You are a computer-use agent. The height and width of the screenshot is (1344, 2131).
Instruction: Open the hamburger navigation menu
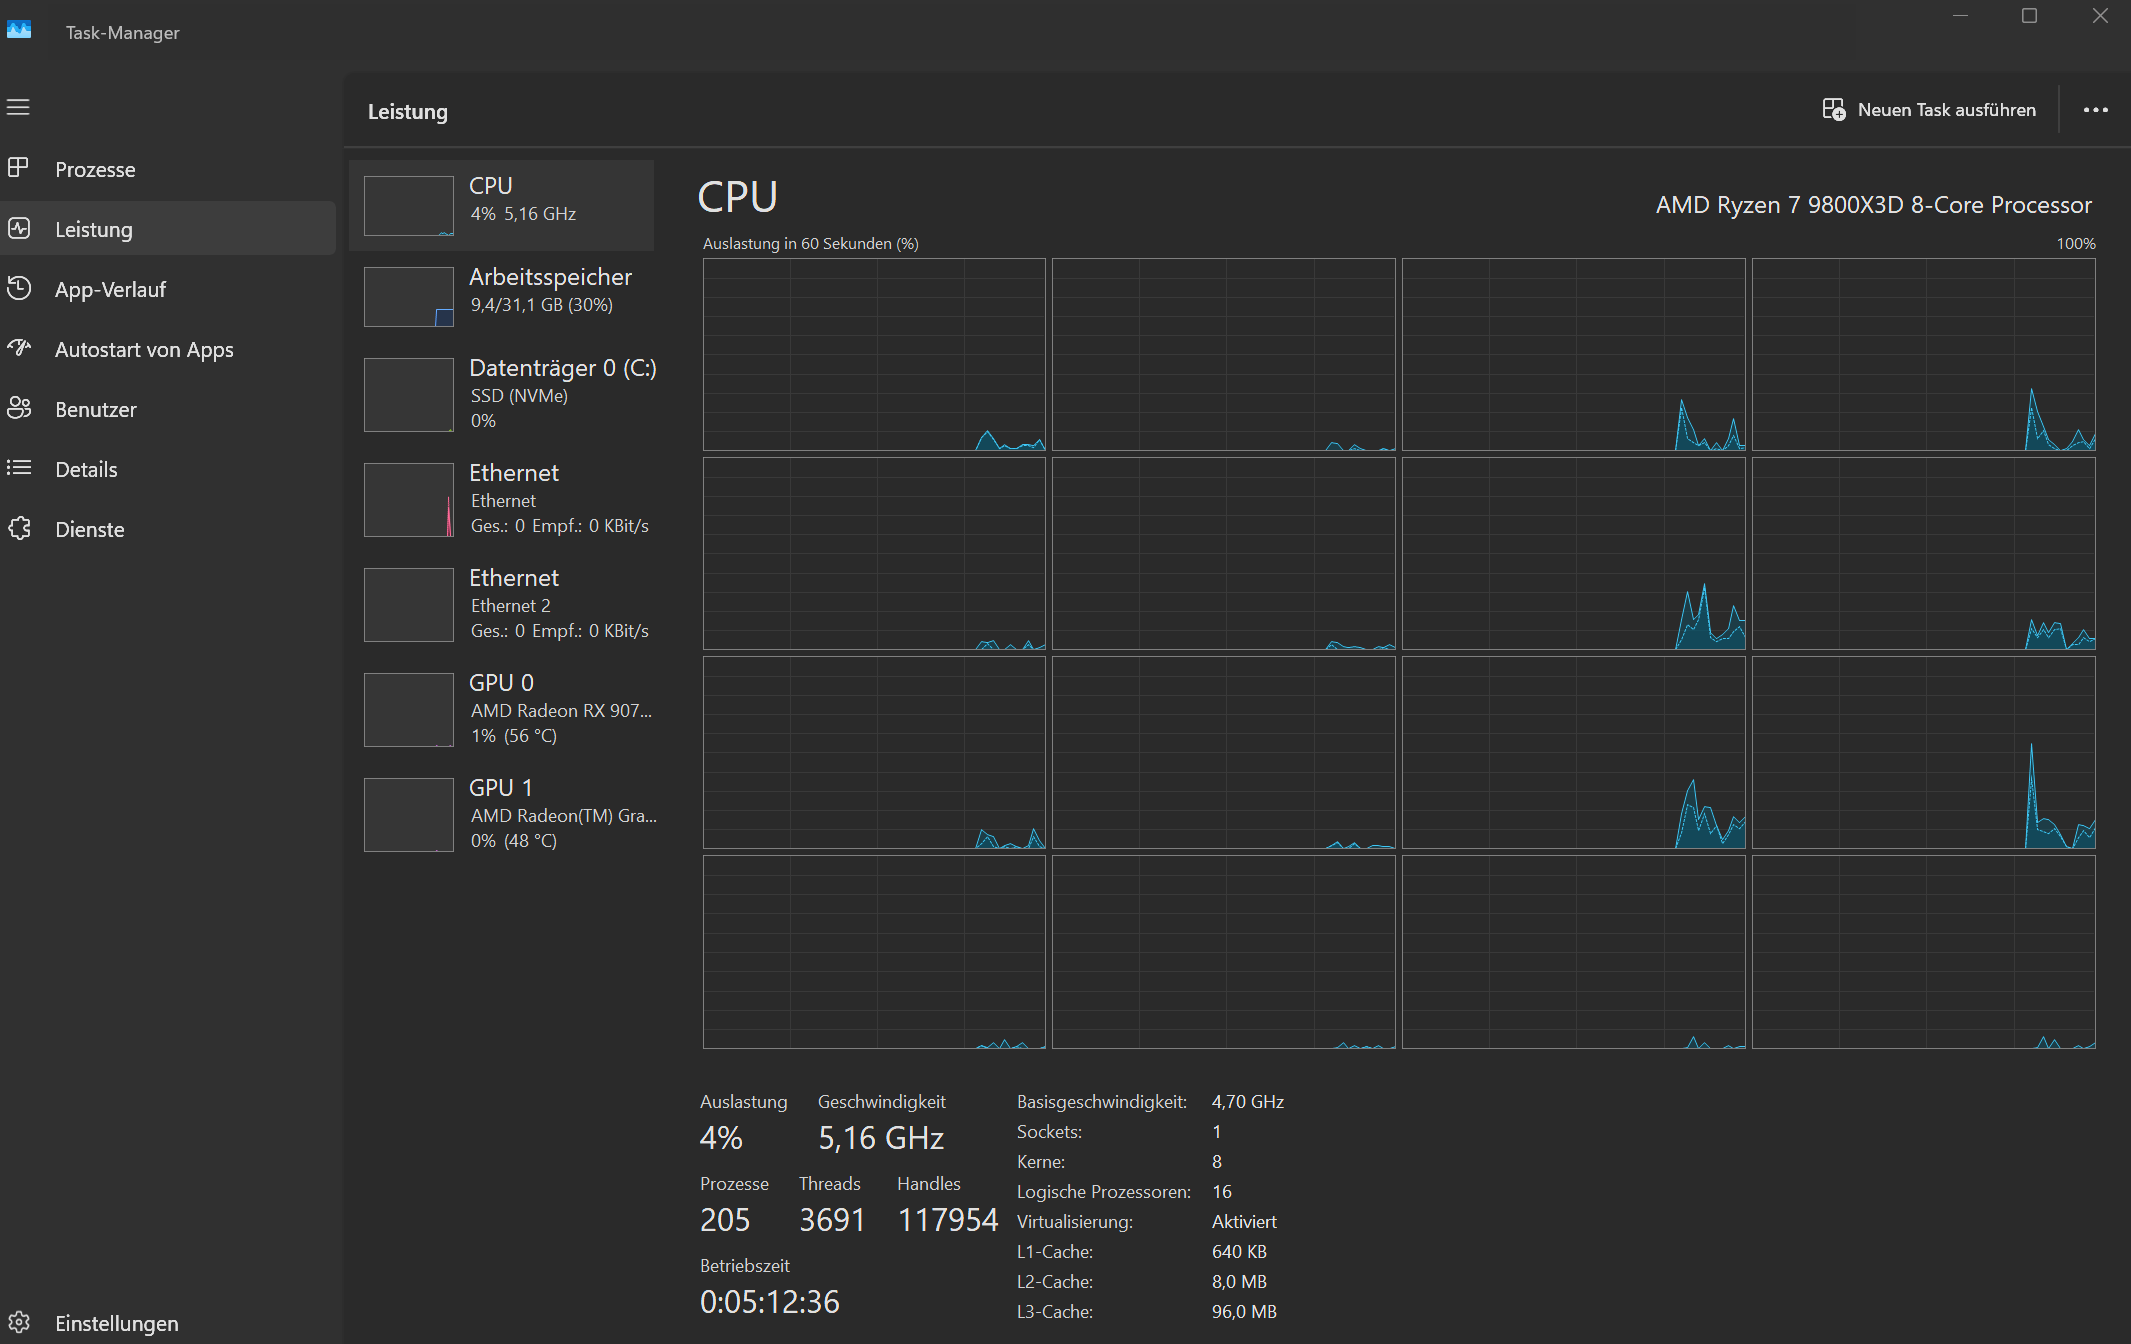18,107
